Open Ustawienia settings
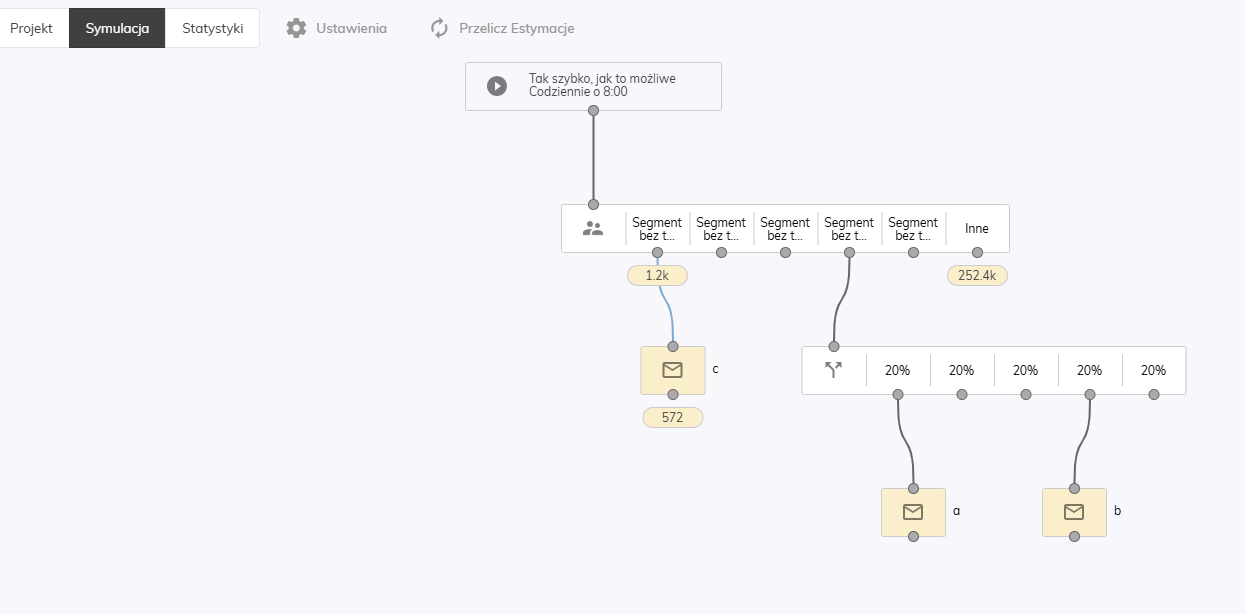 point(351,28)
